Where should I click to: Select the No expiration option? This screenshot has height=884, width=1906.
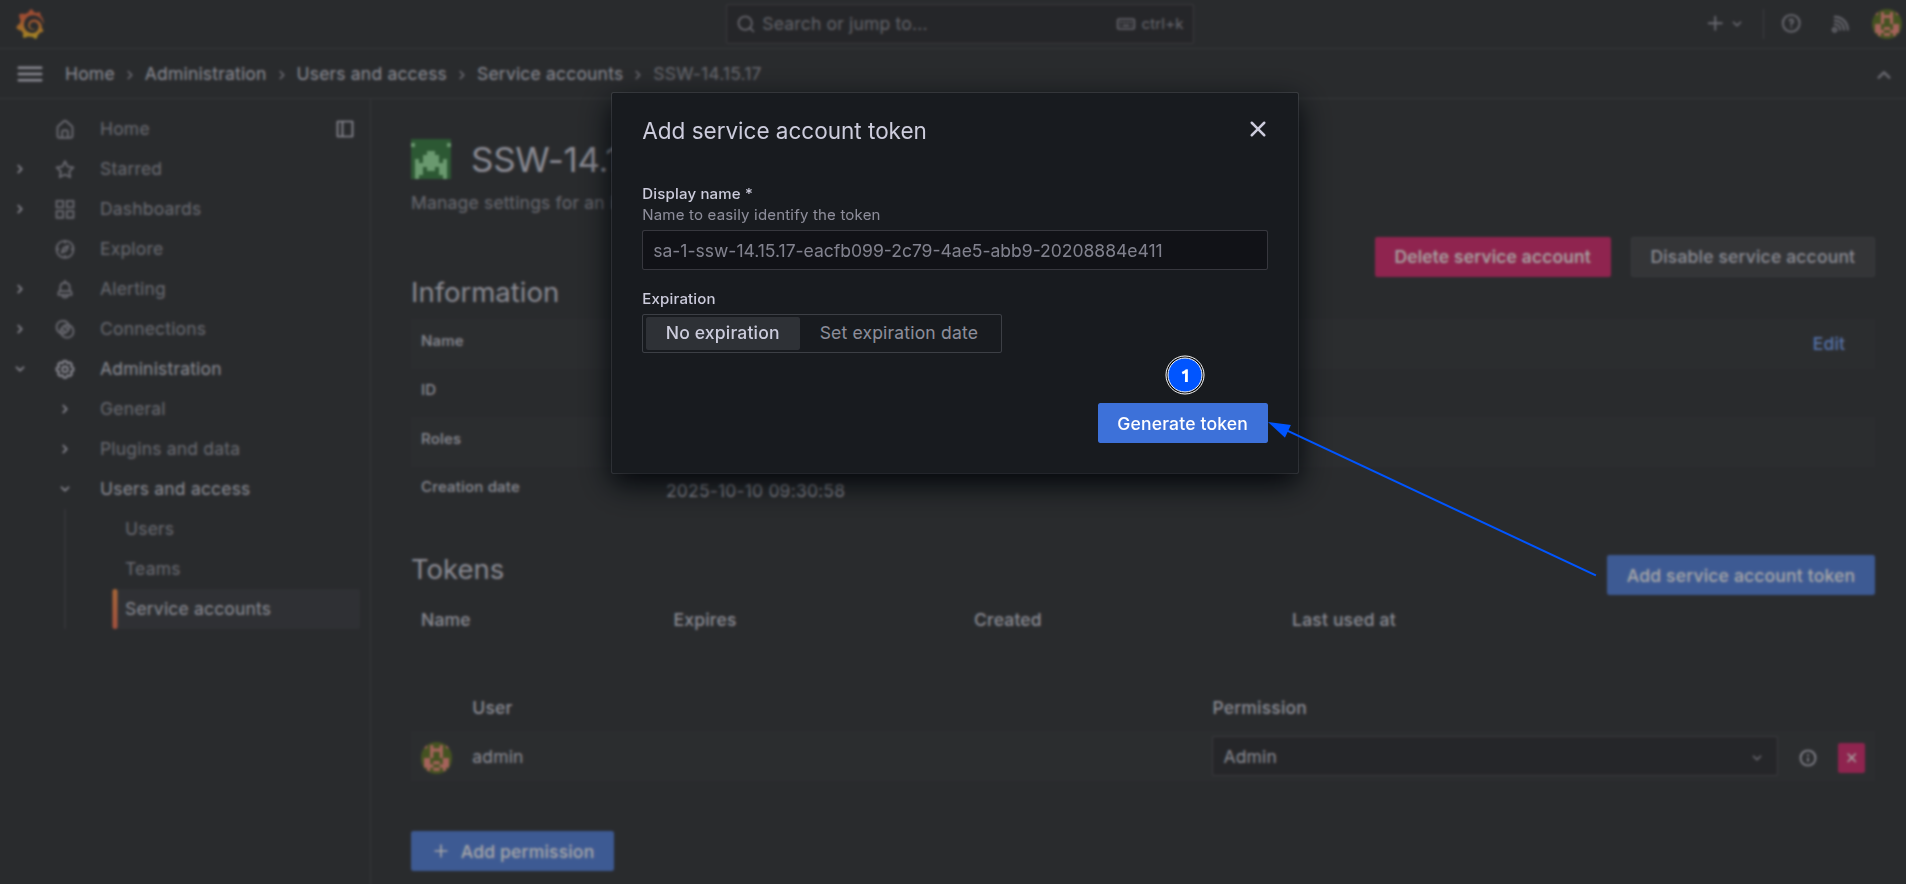pyautogui.click(x=722, y=333)
